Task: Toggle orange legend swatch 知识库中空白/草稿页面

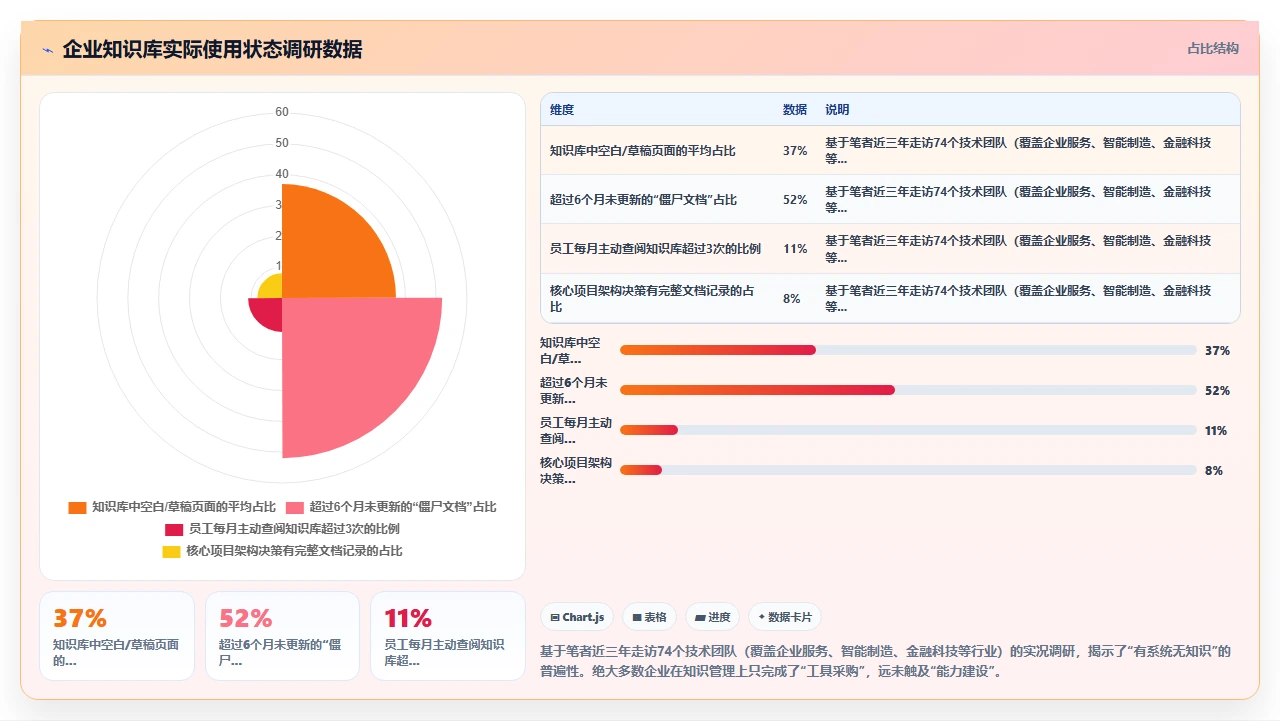Action: tap(77, 507)
